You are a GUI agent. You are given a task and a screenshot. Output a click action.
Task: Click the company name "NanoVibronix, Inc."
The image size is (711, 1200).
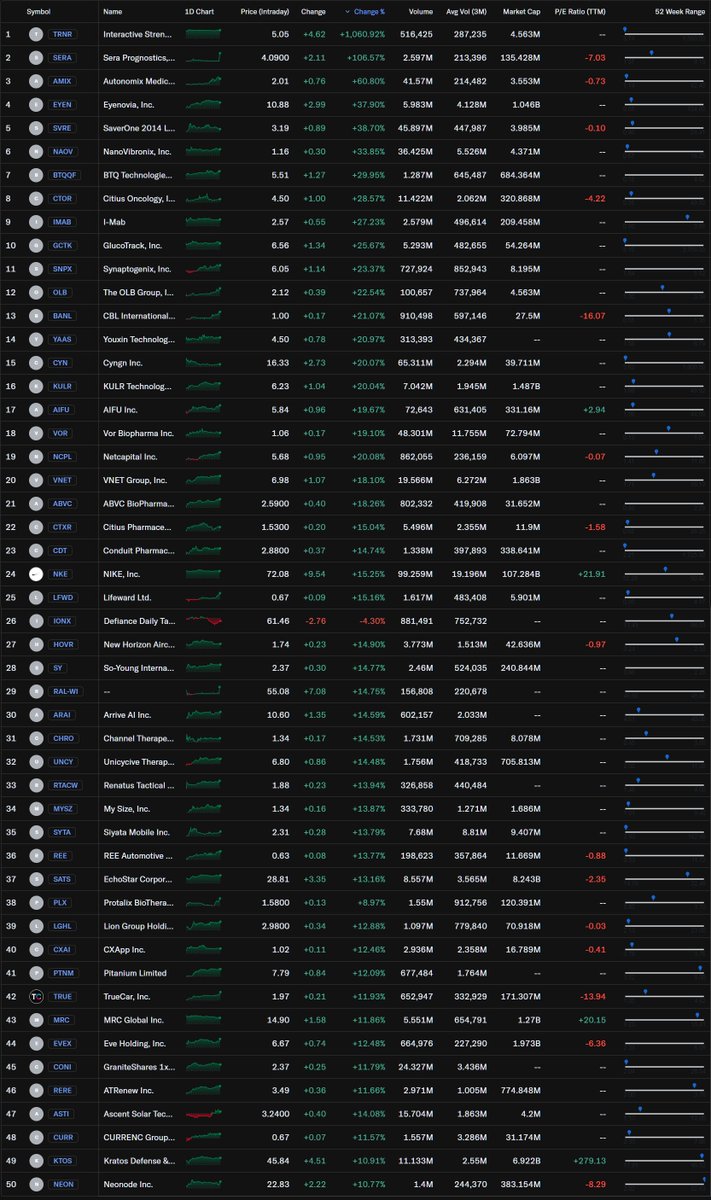pyautogui.click(x=137, y=151)
